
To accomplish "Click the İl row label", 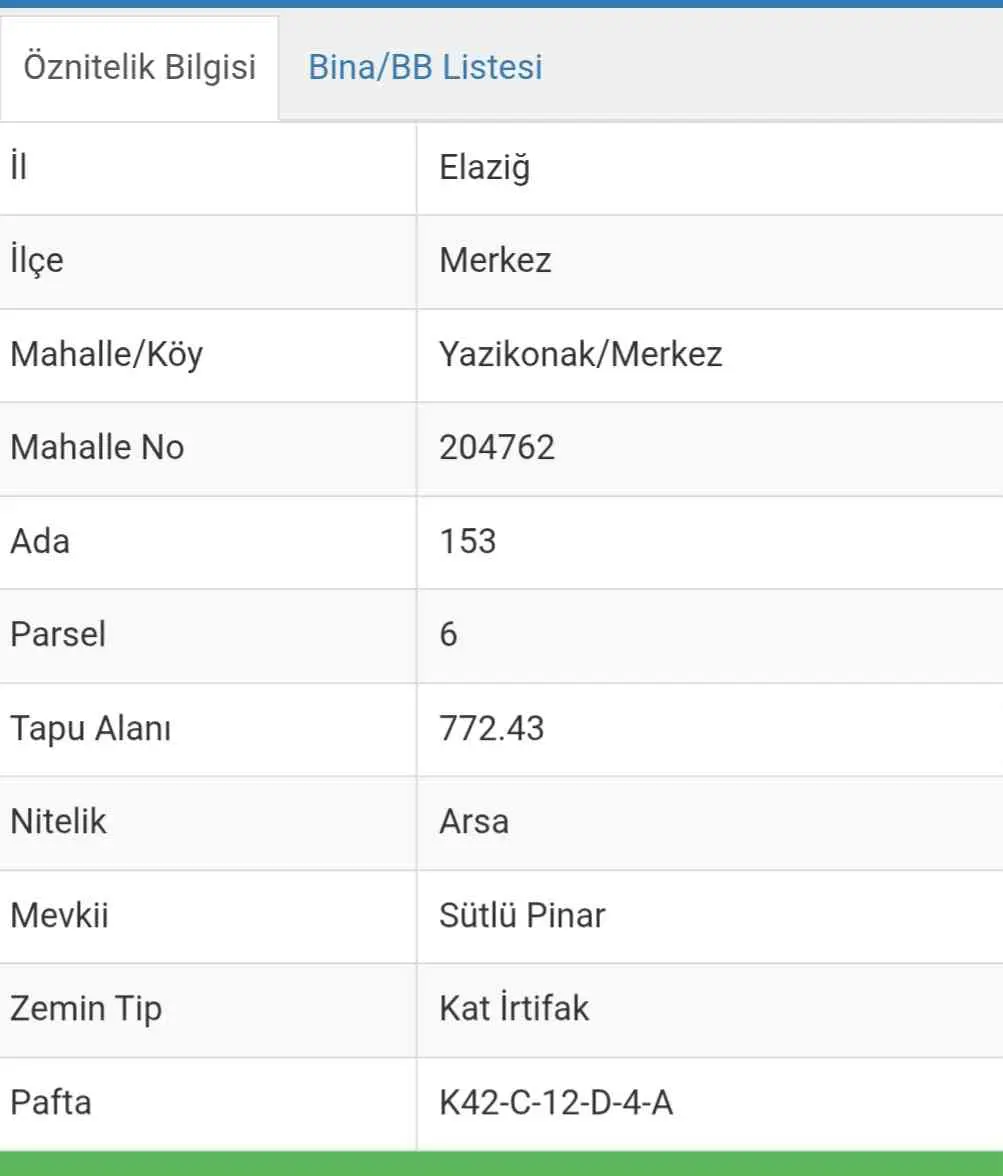I will (19, 166).
